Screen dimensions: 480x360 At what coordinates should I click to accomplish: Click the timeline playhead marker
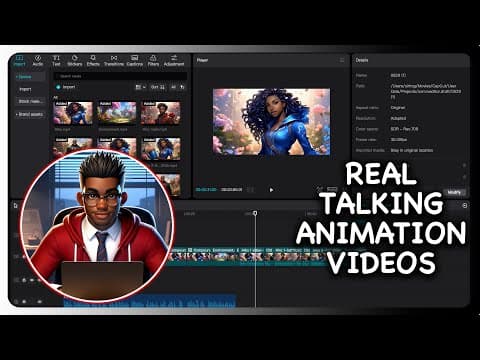pos(255,213)
